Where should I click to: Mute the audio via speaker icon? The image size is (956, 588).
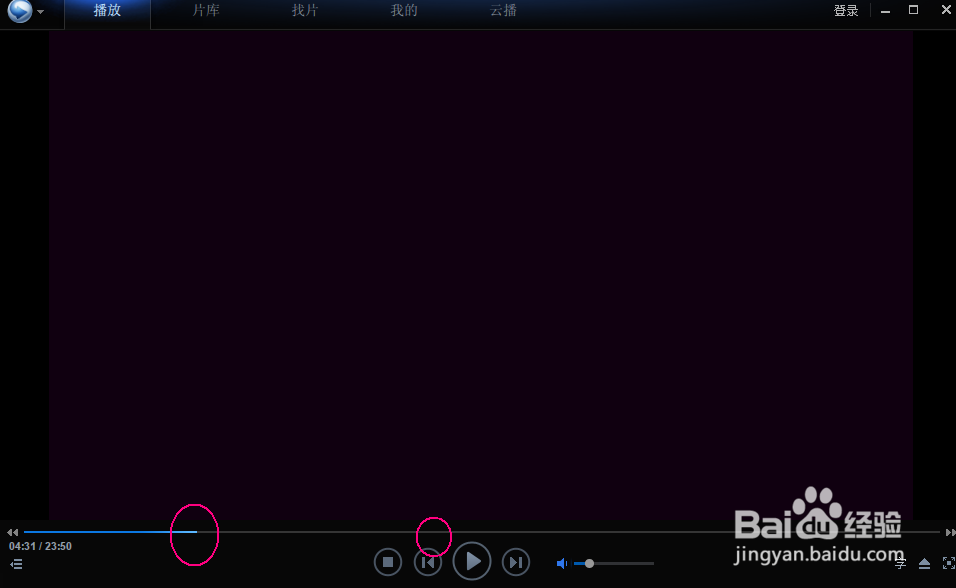tap(562, 564)
